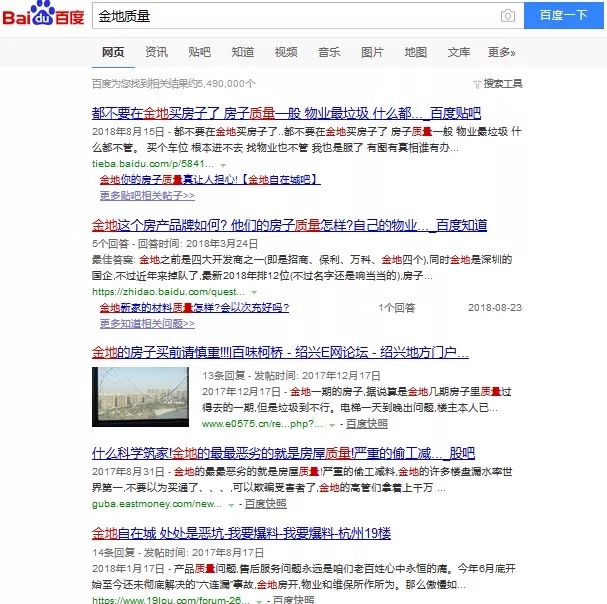Expand arrow next to zhidao.baidu.com URL
The width and height of the screenshot is (607, 604).
point(254,292)
